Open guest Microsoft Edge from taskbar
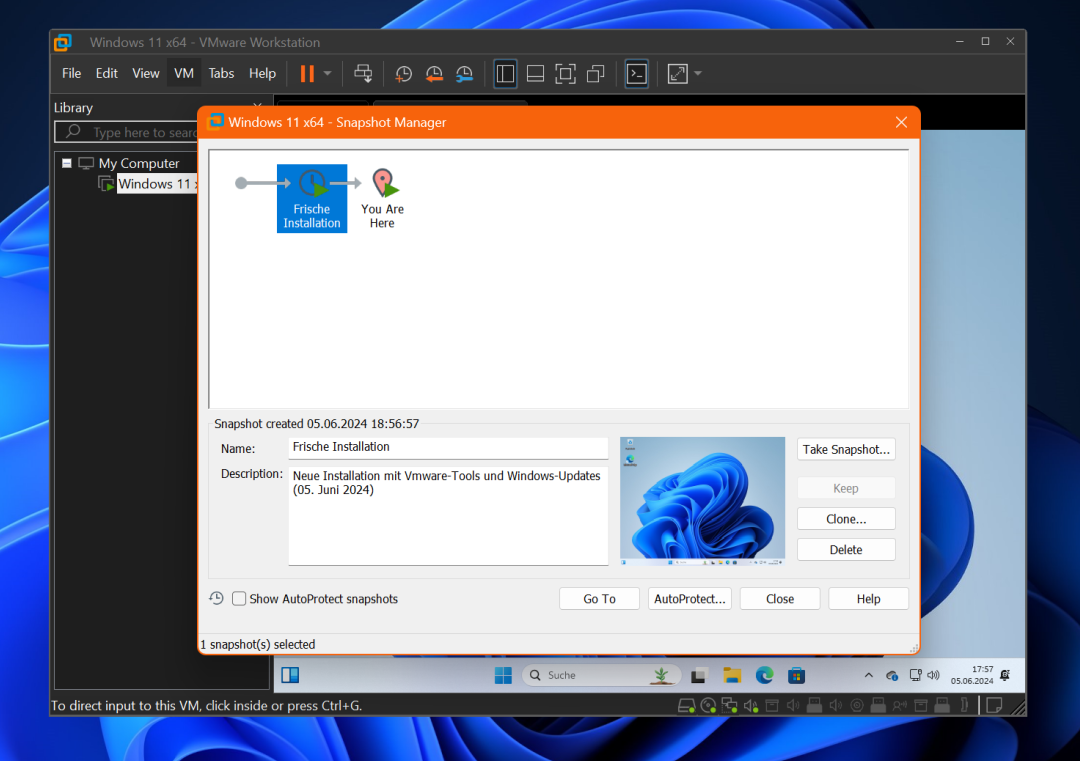This screenshot has width=1080, height=761. [764, 676]
